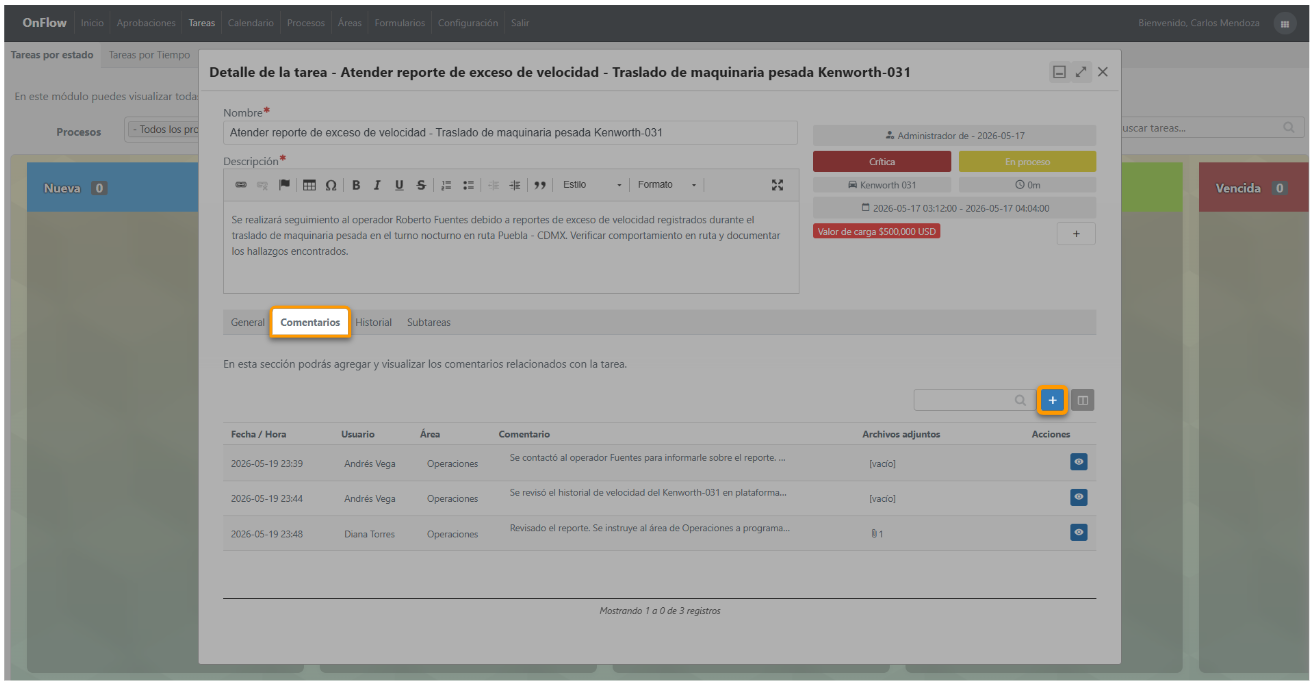Viewport: 1316px width, 685px height.
Task: Click the Tareas por Tiempo tab behind the dialog
Action: [149, 55]
